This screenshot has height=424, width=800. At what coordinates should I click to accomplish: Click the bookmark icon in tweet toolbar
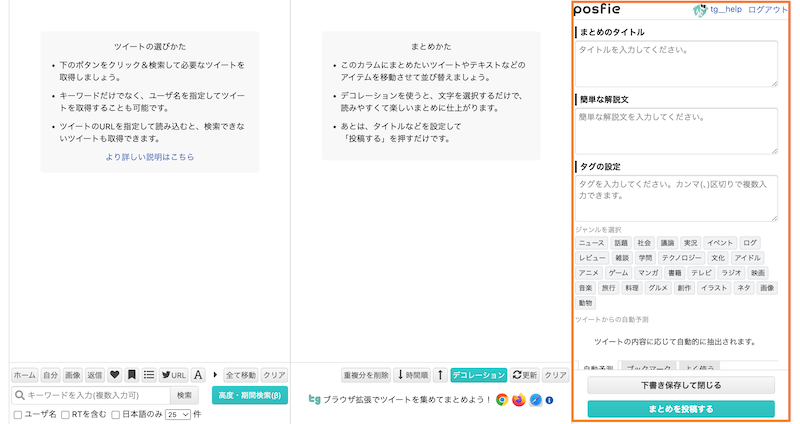(x=132, y=375)
